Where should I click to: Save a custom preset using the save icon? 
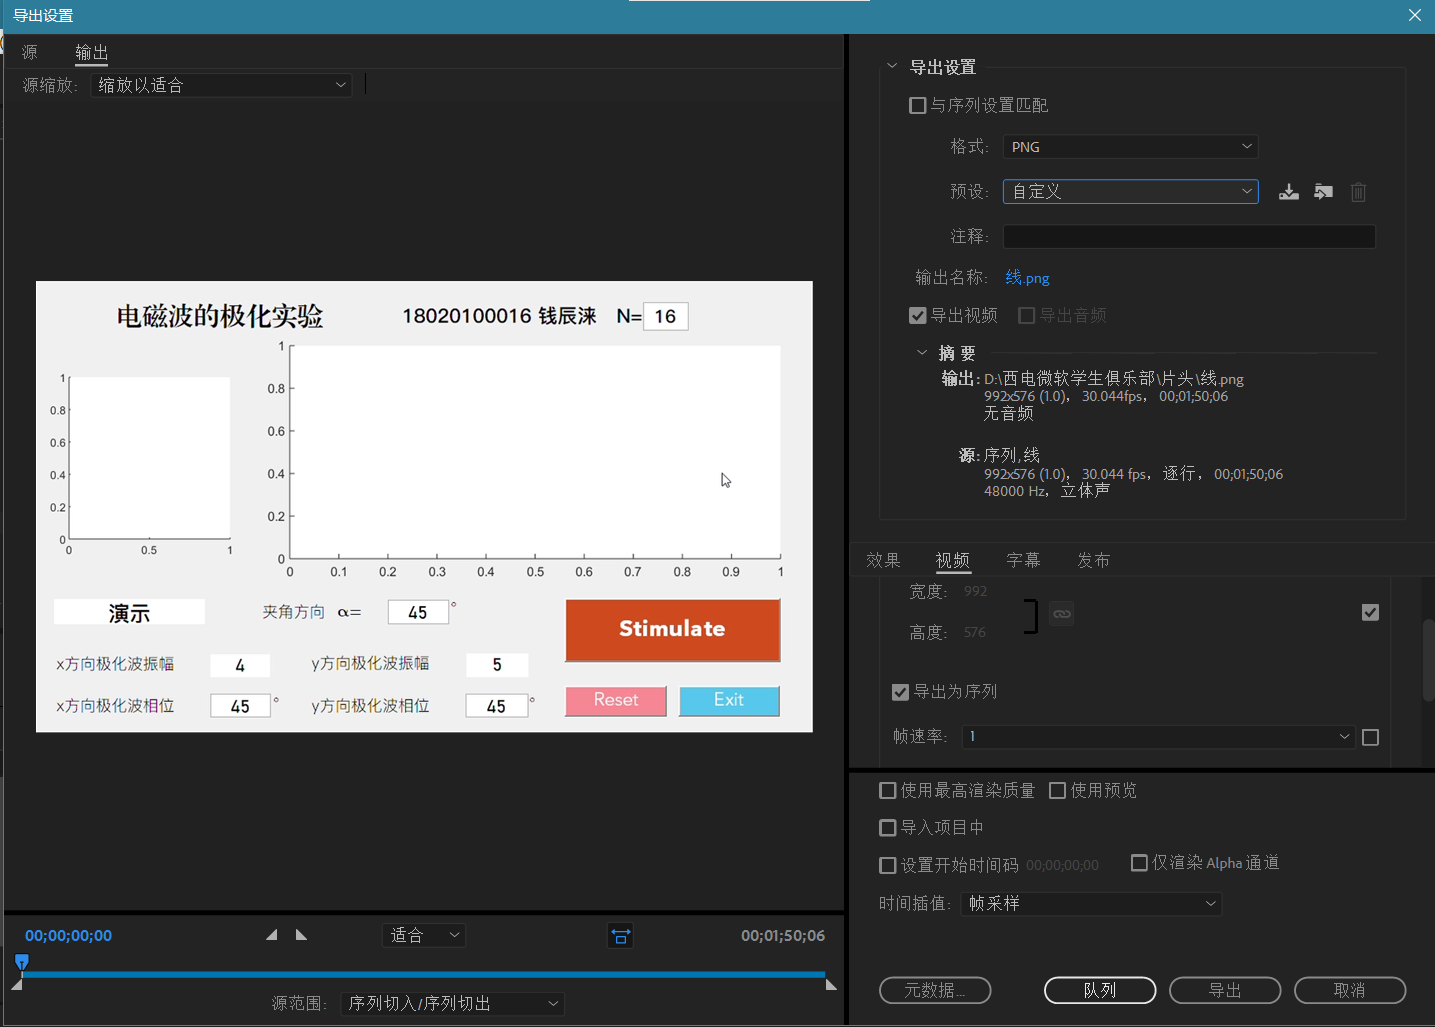(1288, 191)
